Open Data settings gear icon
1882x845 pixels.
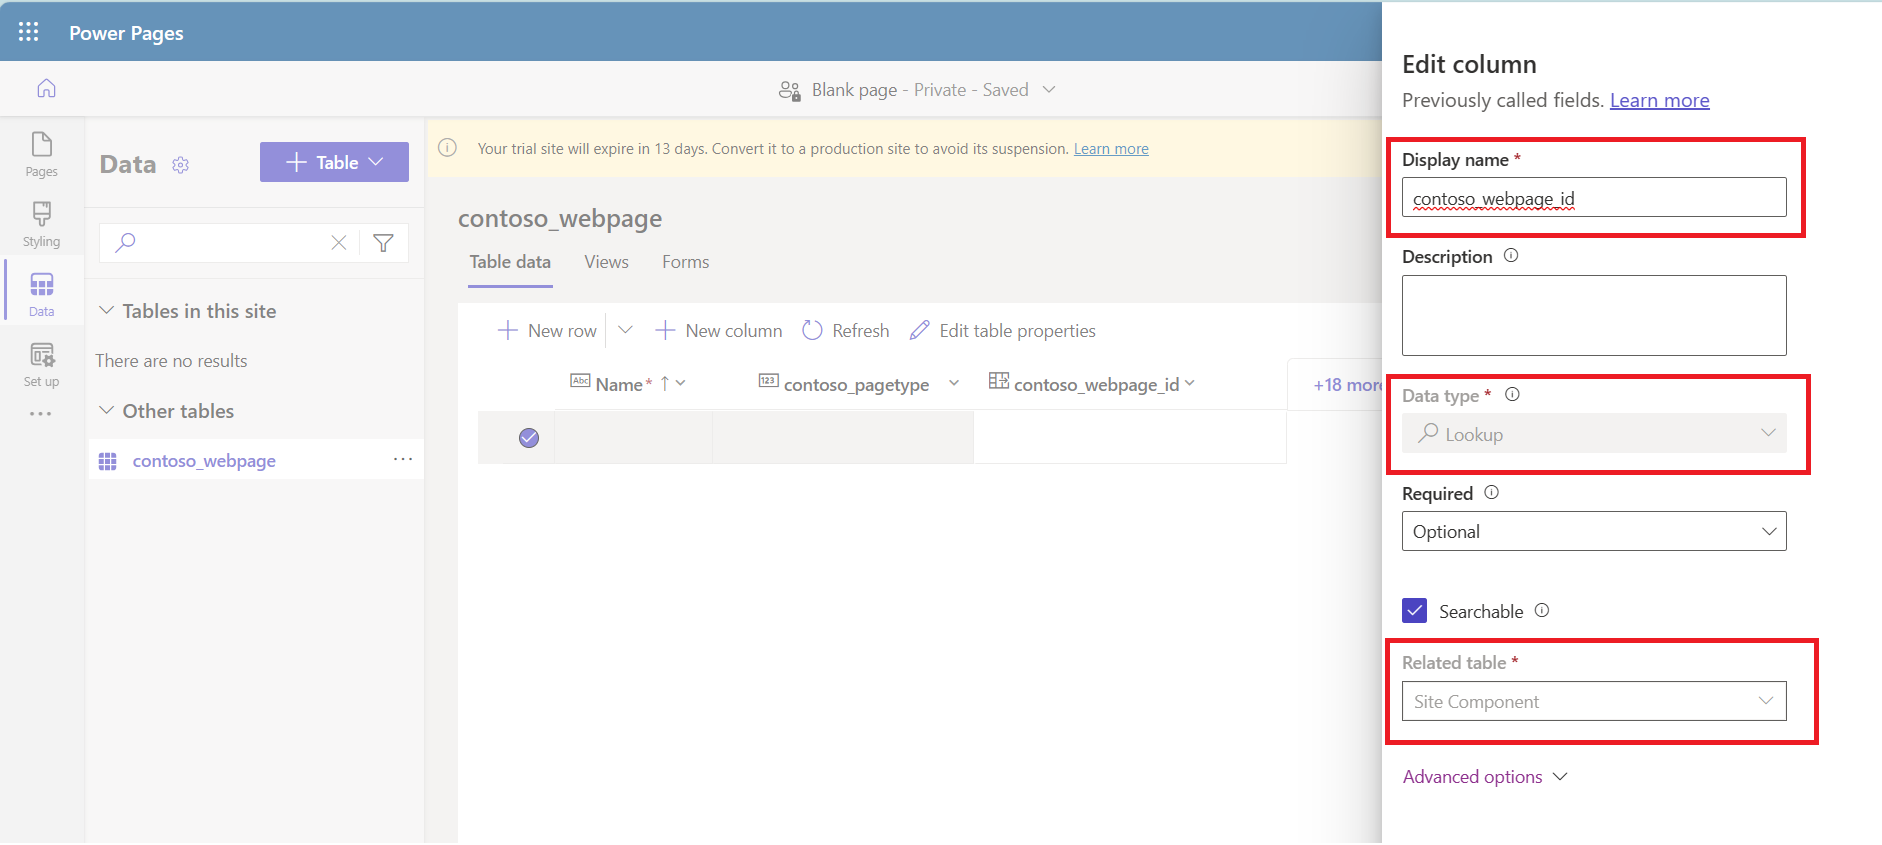pos(180,165)
